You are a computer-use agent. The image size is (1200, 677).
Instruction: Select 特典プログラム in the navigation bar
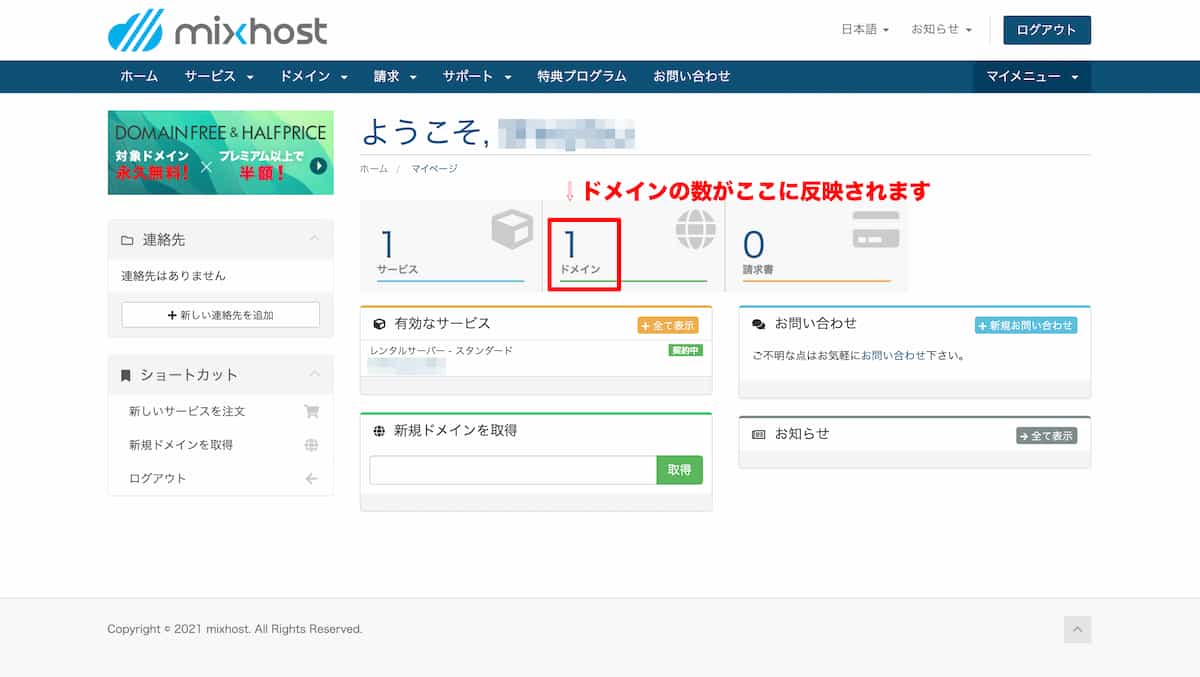(x=581, y=76)
